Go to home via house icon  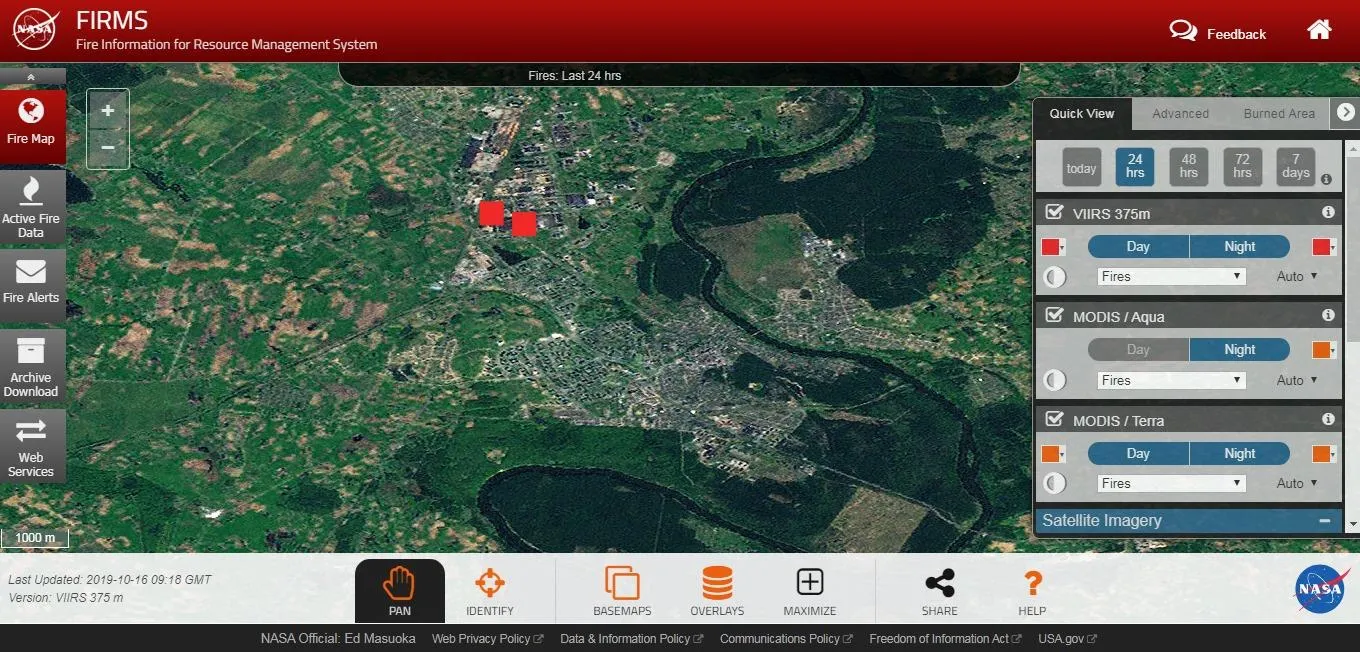coord(1319,30)
